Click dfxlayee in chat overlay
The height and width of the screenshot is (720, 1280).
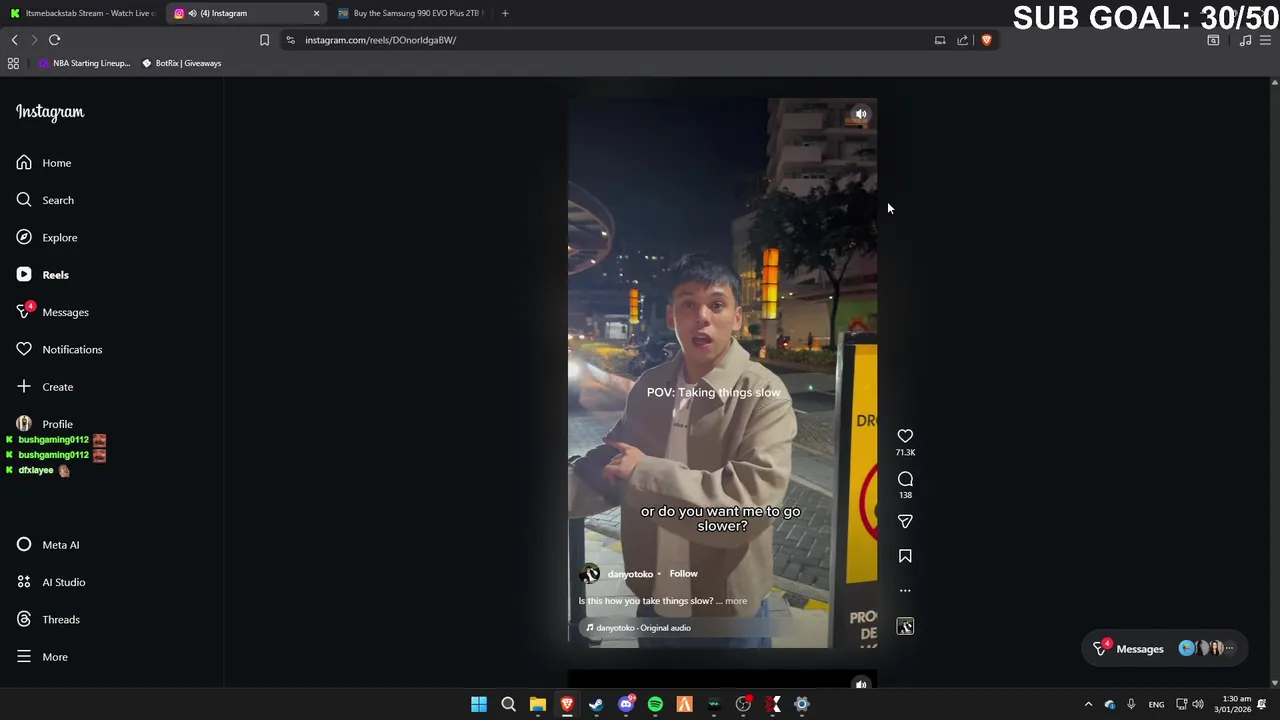click(x=35, y=470)
